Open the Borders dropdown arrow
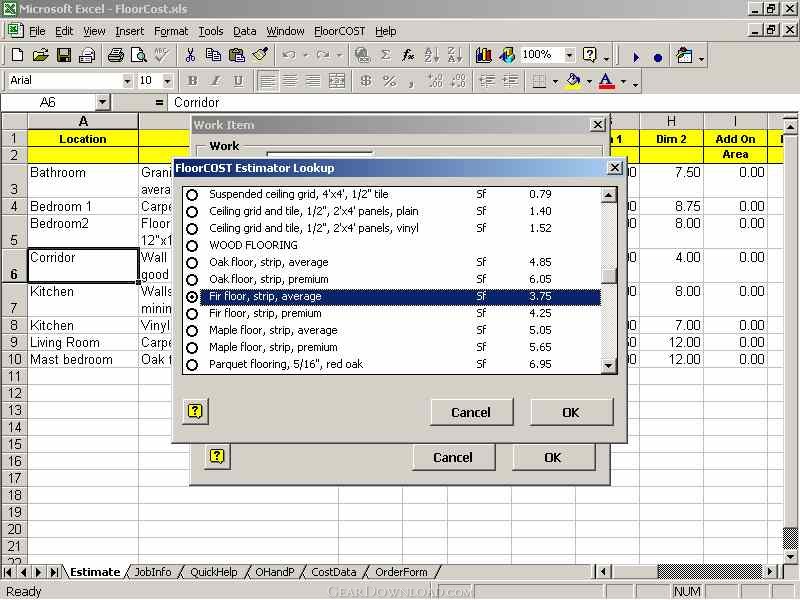The width and height of the screenshot is (800, 600). [555, 81]
